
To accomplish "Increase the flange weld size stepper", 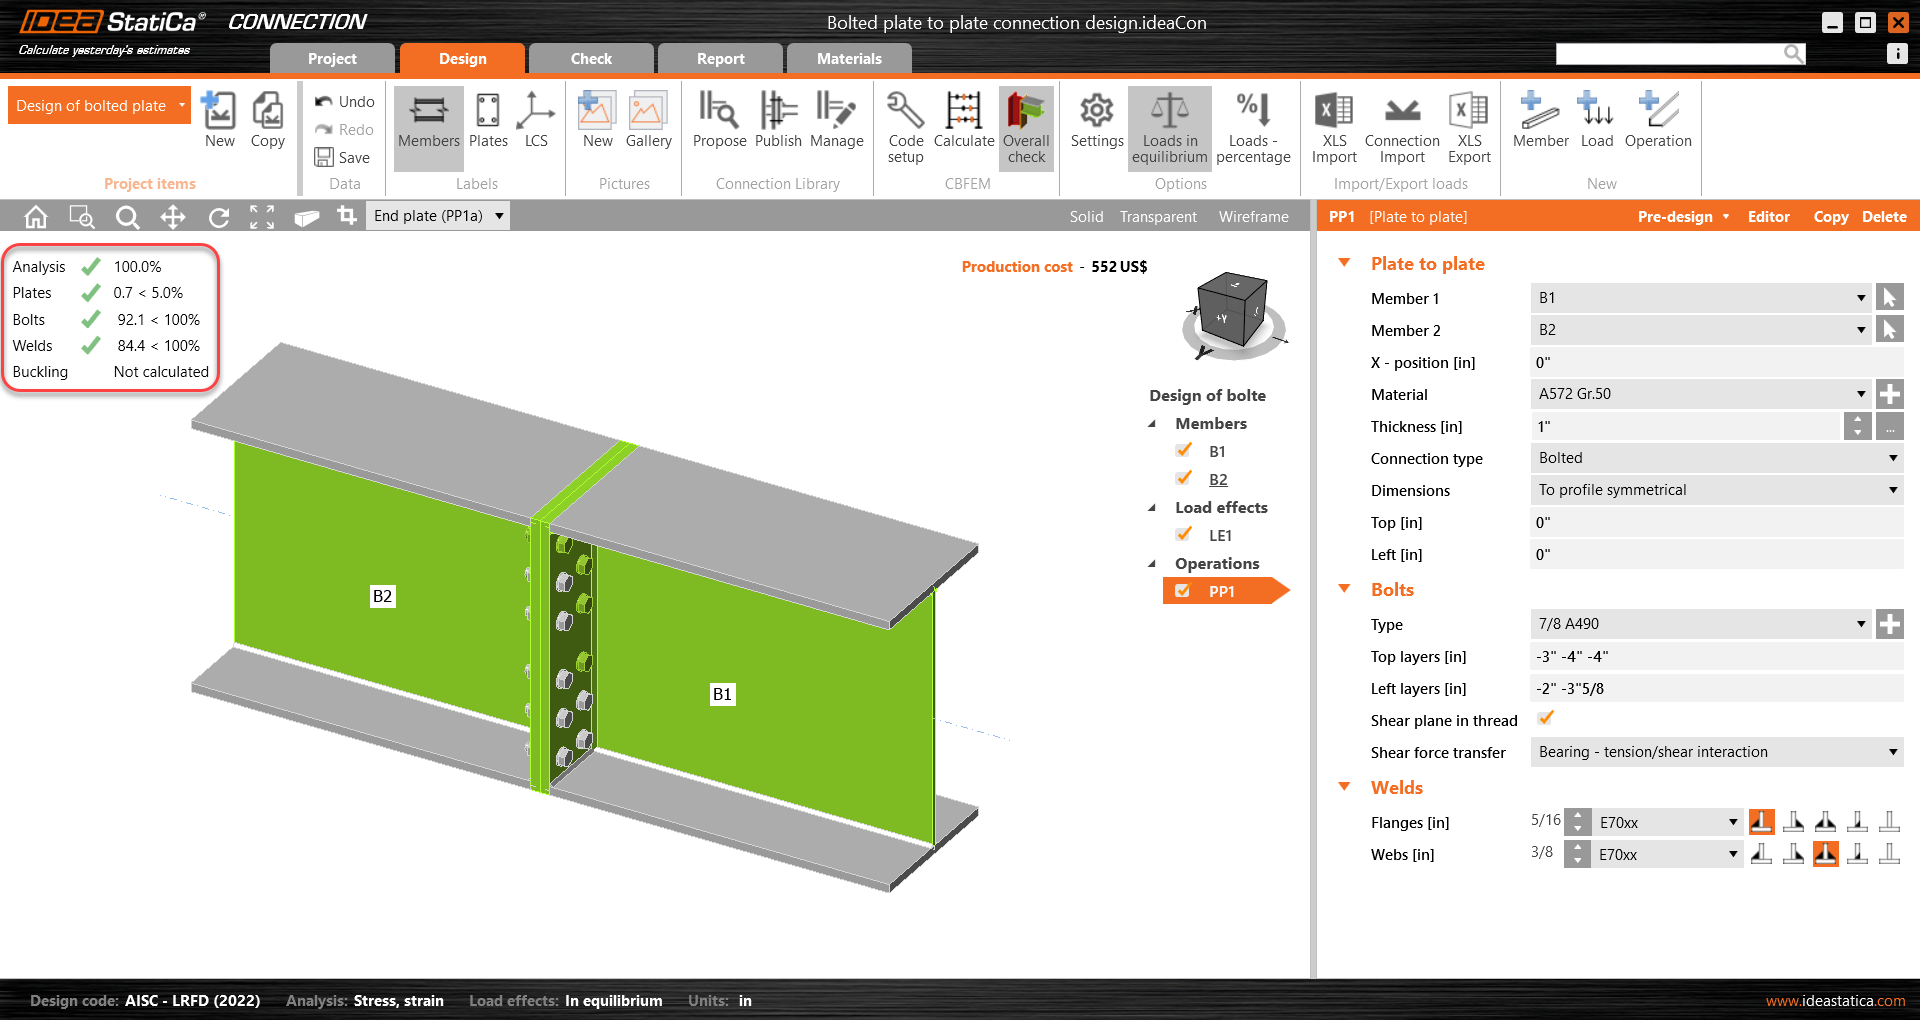I will [x=1576, y=815].
